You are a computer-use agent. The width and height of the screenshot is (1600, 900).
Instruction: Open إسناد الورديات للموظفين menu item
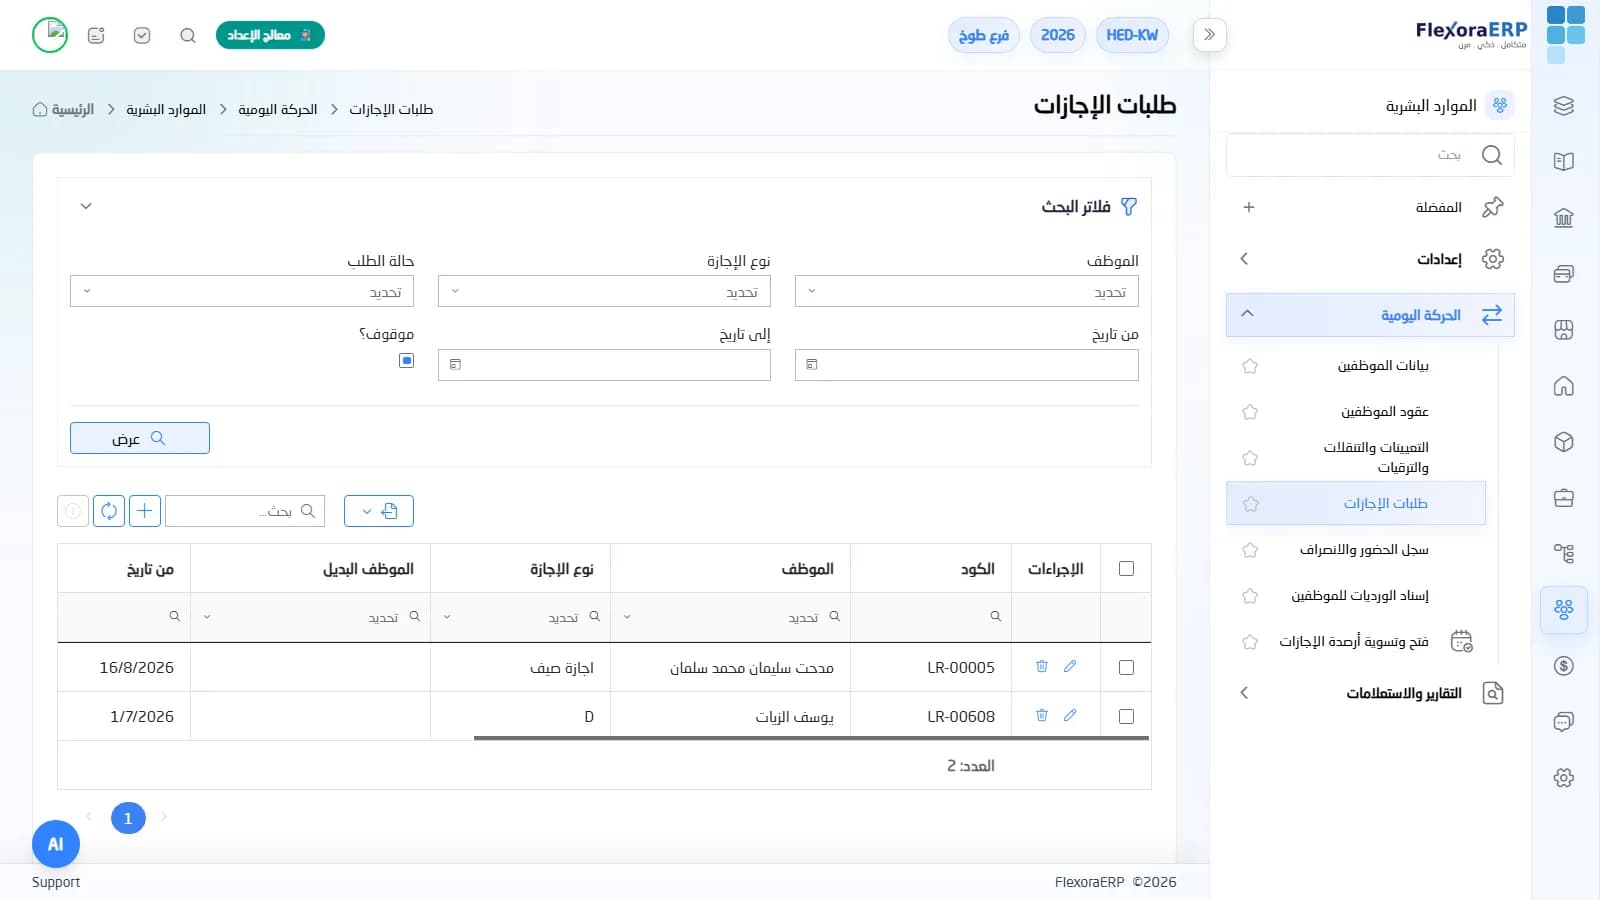[1360, 596]
